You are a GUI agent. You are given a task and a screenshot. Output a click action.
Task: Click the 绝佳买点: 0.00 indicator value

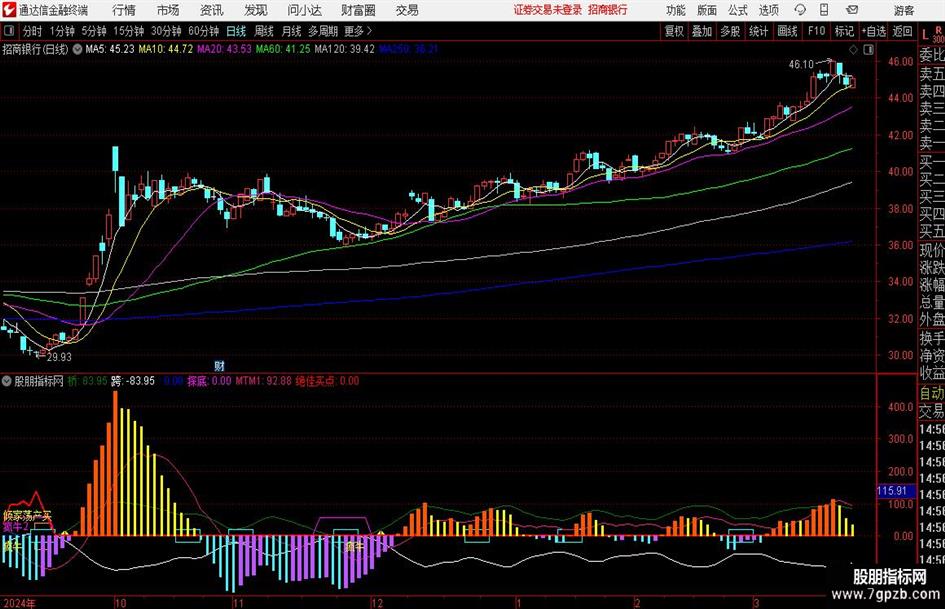(327, 381)
